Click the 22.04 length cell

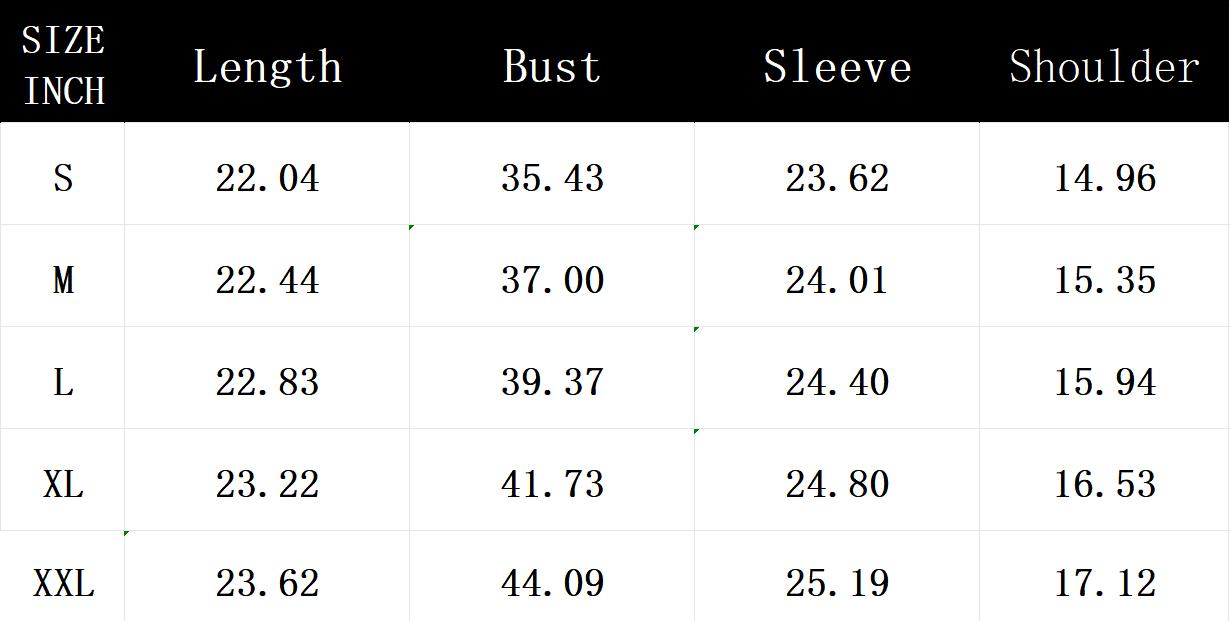[x=267, y=178]
